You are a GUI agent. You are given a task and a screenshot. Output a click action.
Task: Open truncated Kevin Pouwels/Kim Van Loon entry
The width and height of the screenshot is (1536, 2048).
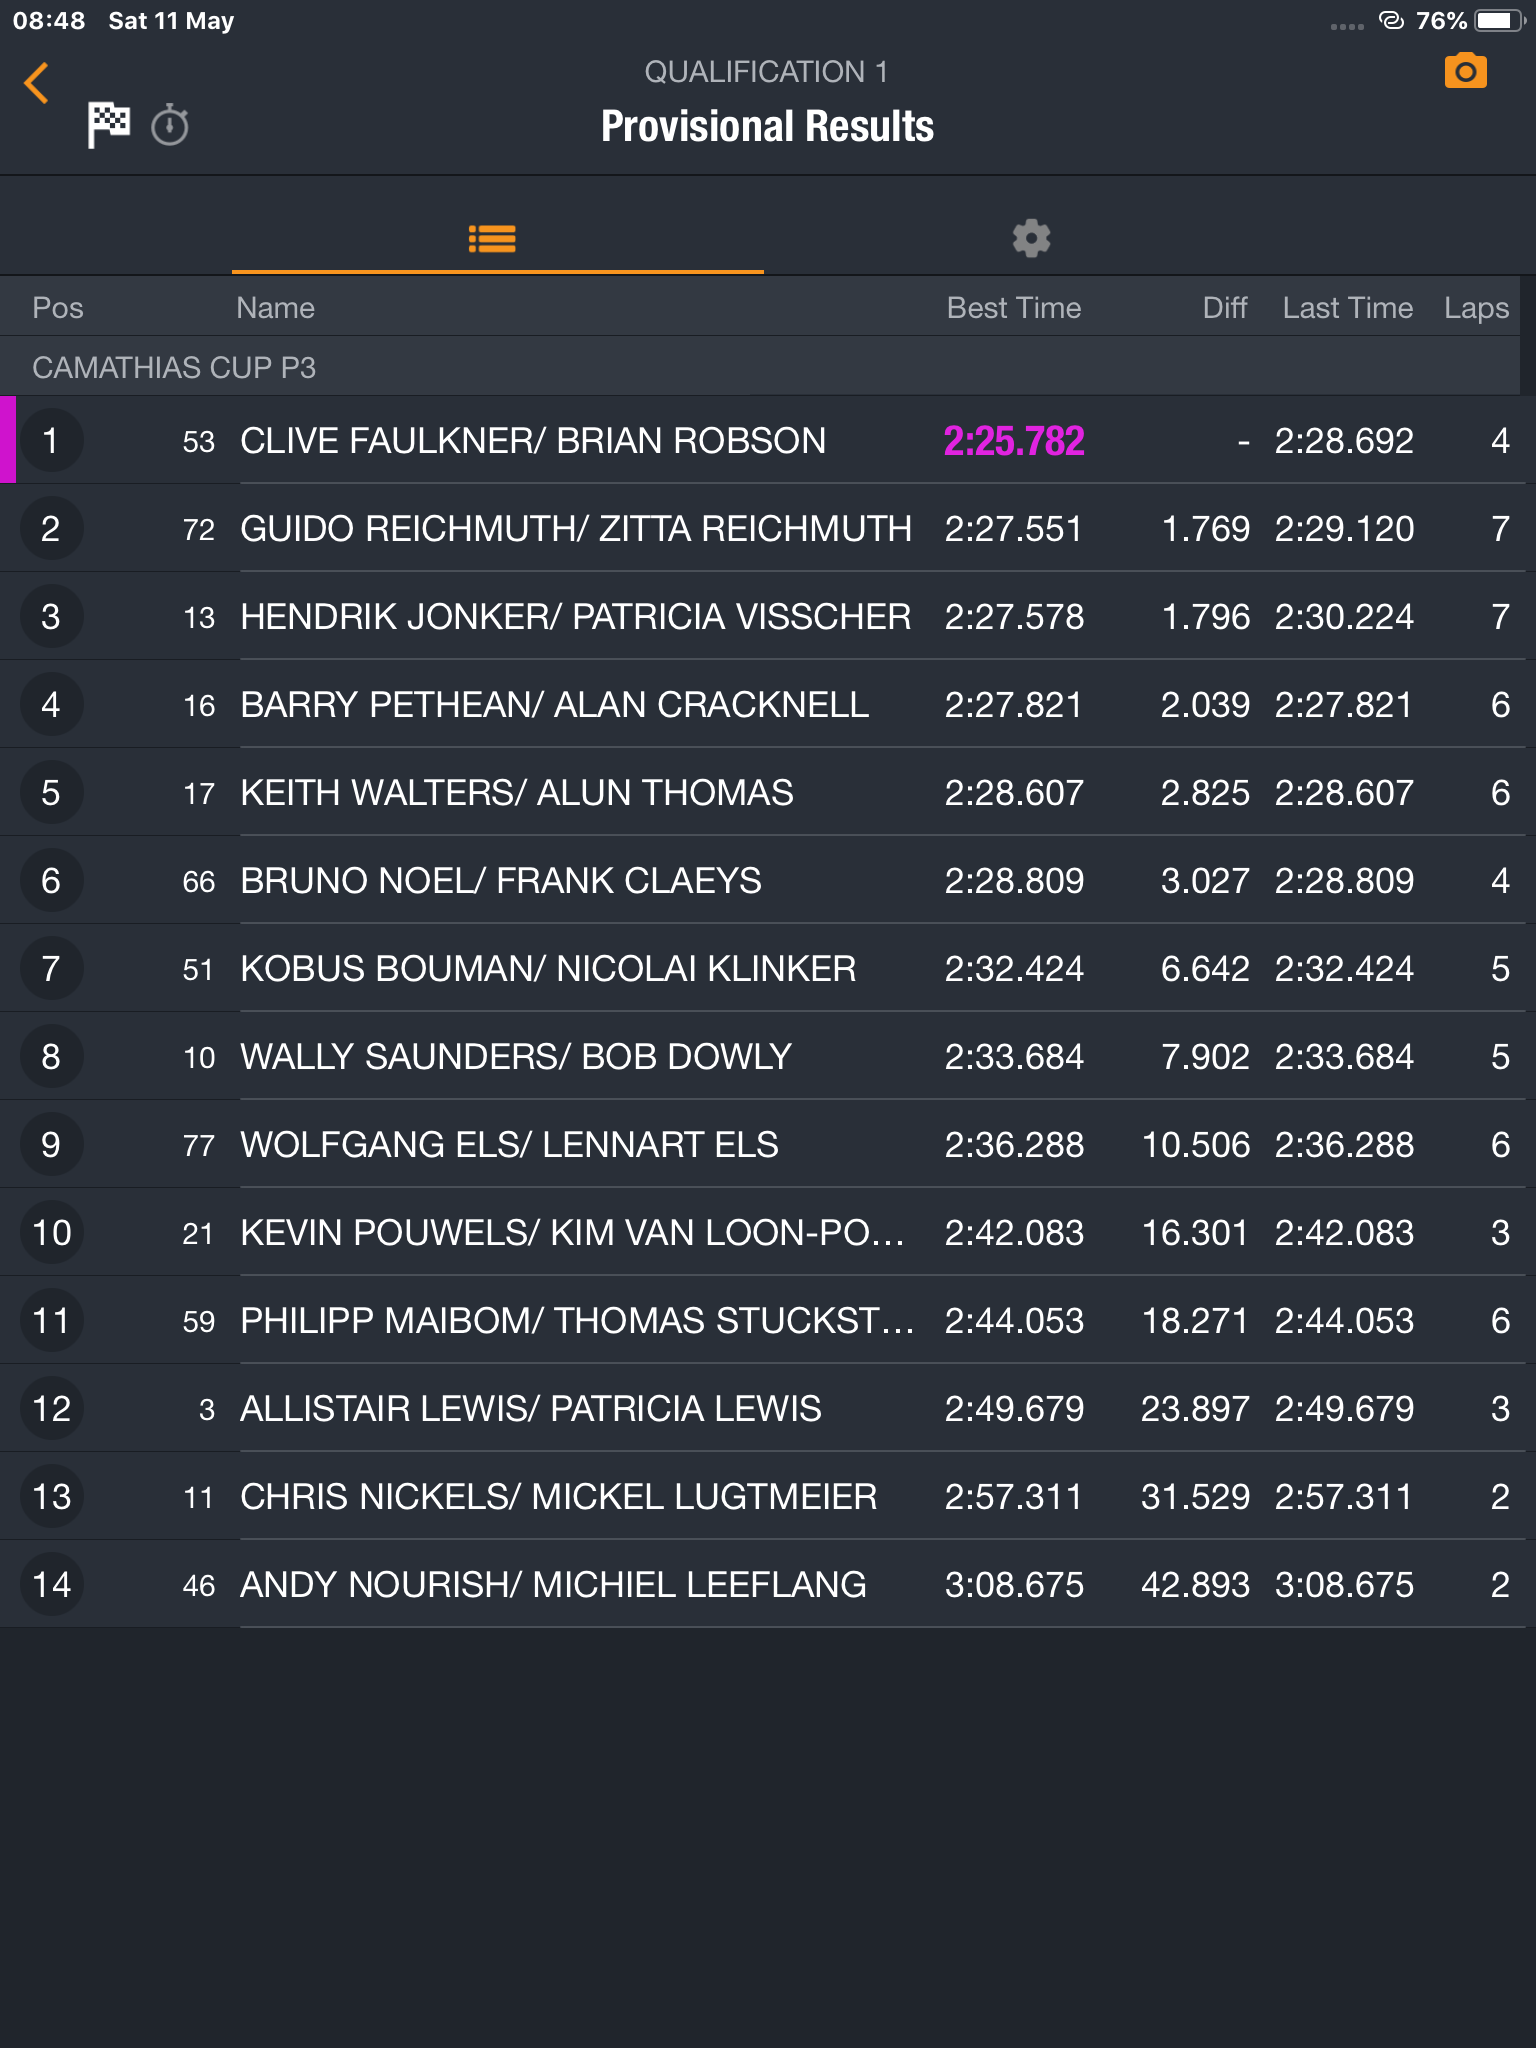[x=768, y=1233]
